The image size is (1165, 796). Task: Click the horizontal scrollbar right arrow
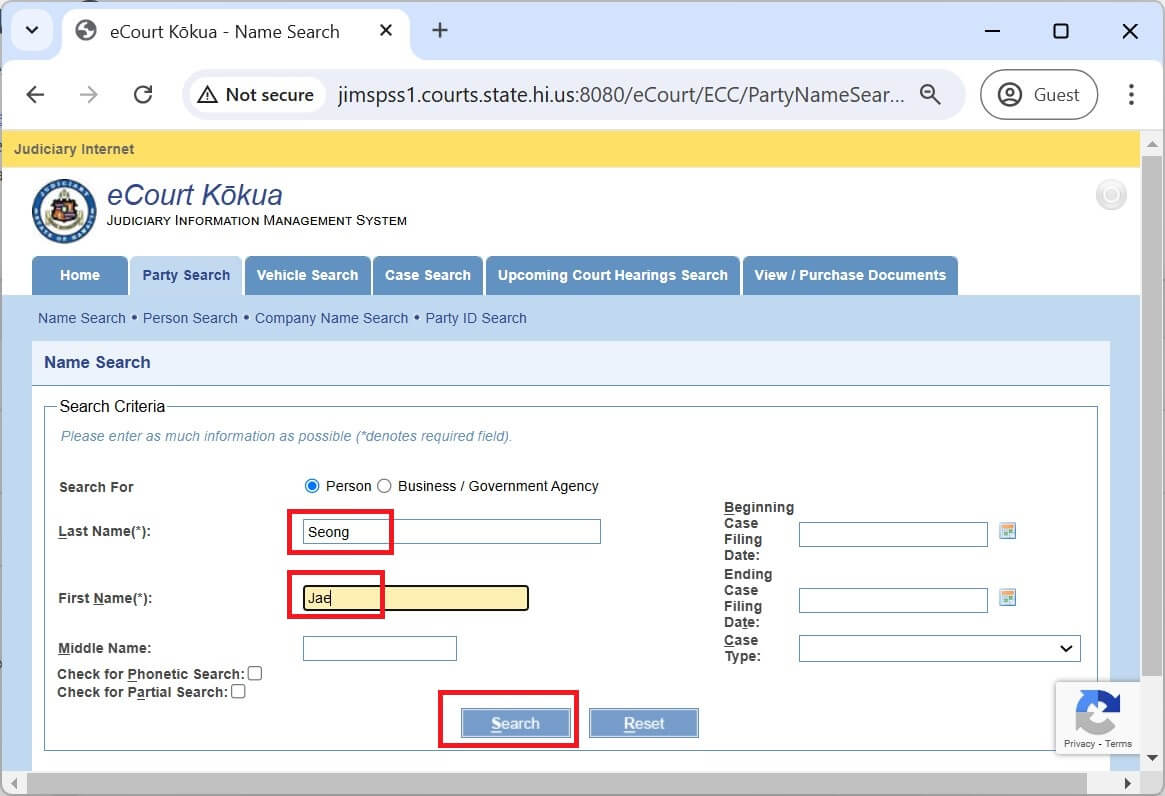tap(1128, 783)
